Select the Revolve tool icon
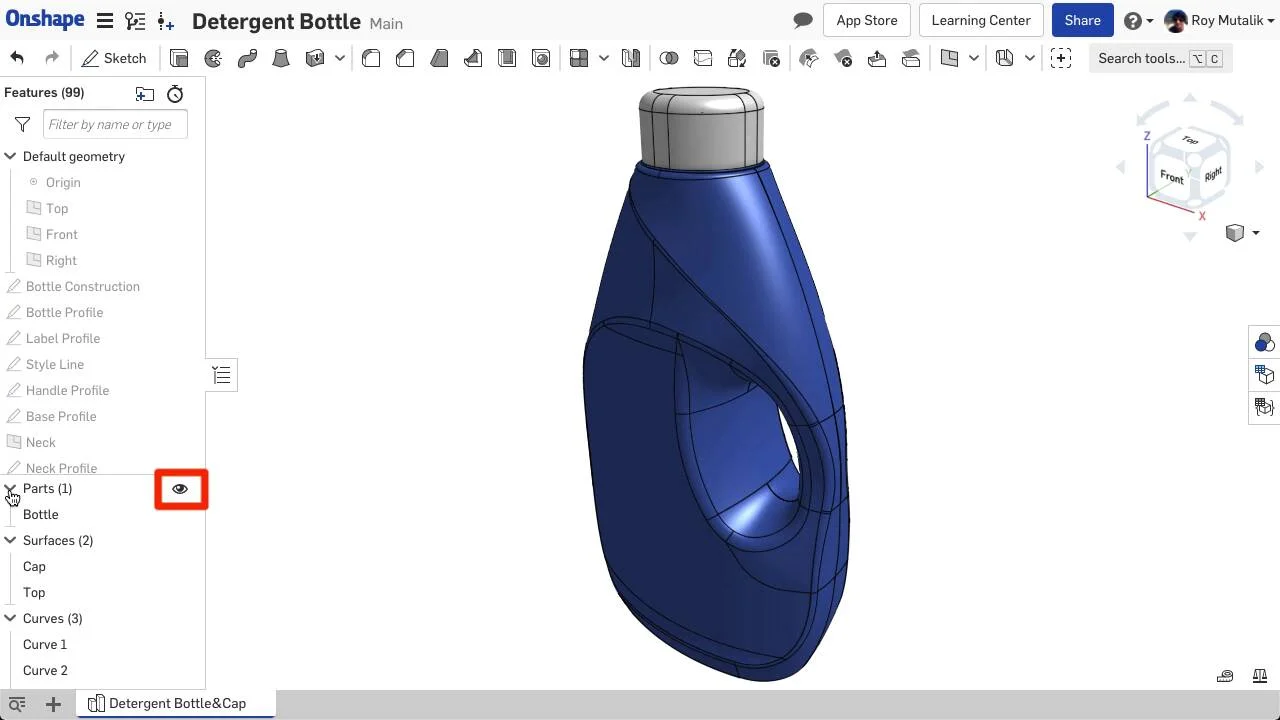Image resolution: width=1280 pixels, height=720 pixels. (x=213, y=58)
